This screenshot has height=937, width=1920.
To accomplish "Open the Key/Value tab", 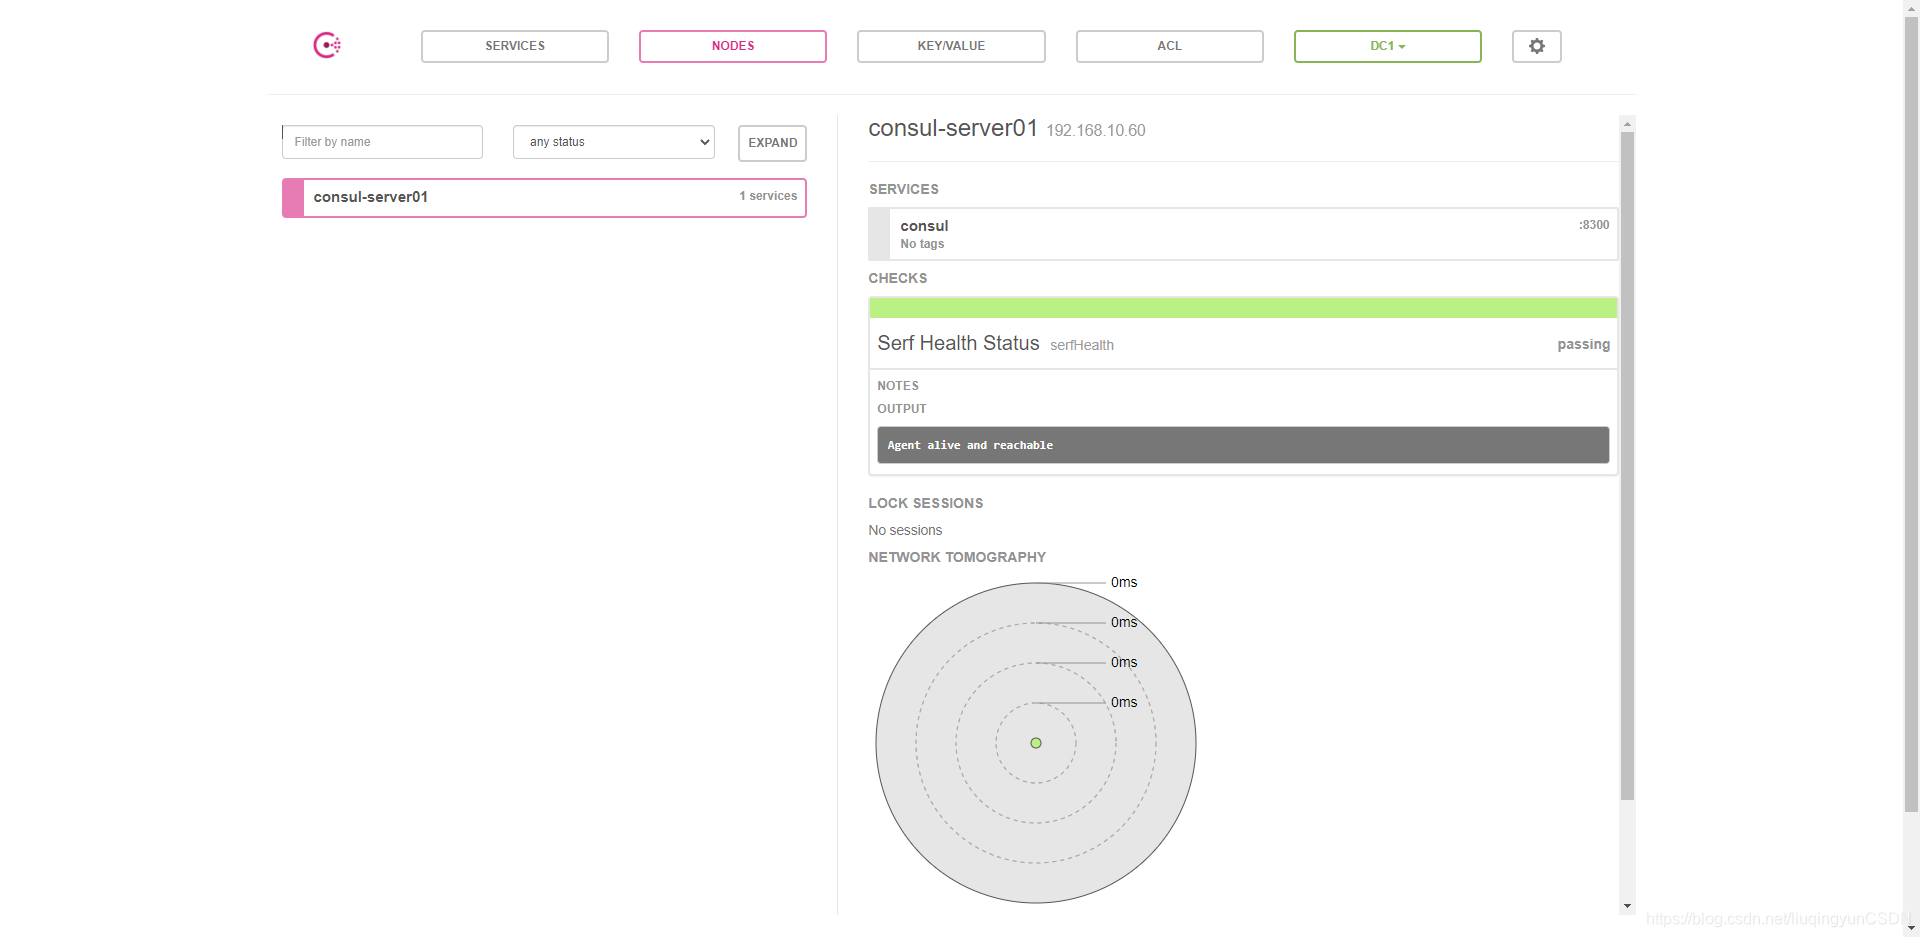I will 951,46.
